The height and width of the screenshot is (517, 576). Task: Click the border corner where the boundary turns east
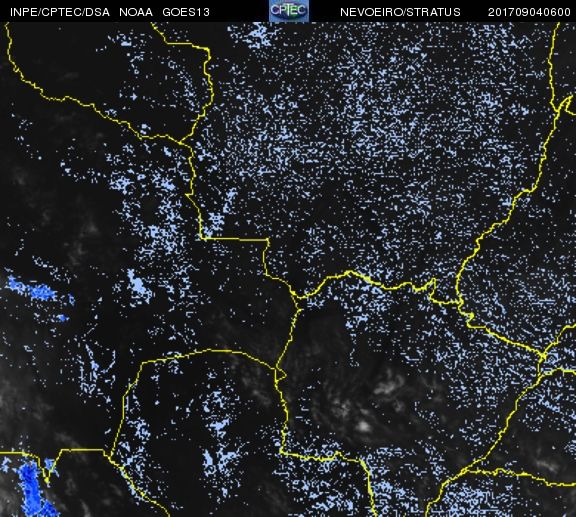point(203,238)
